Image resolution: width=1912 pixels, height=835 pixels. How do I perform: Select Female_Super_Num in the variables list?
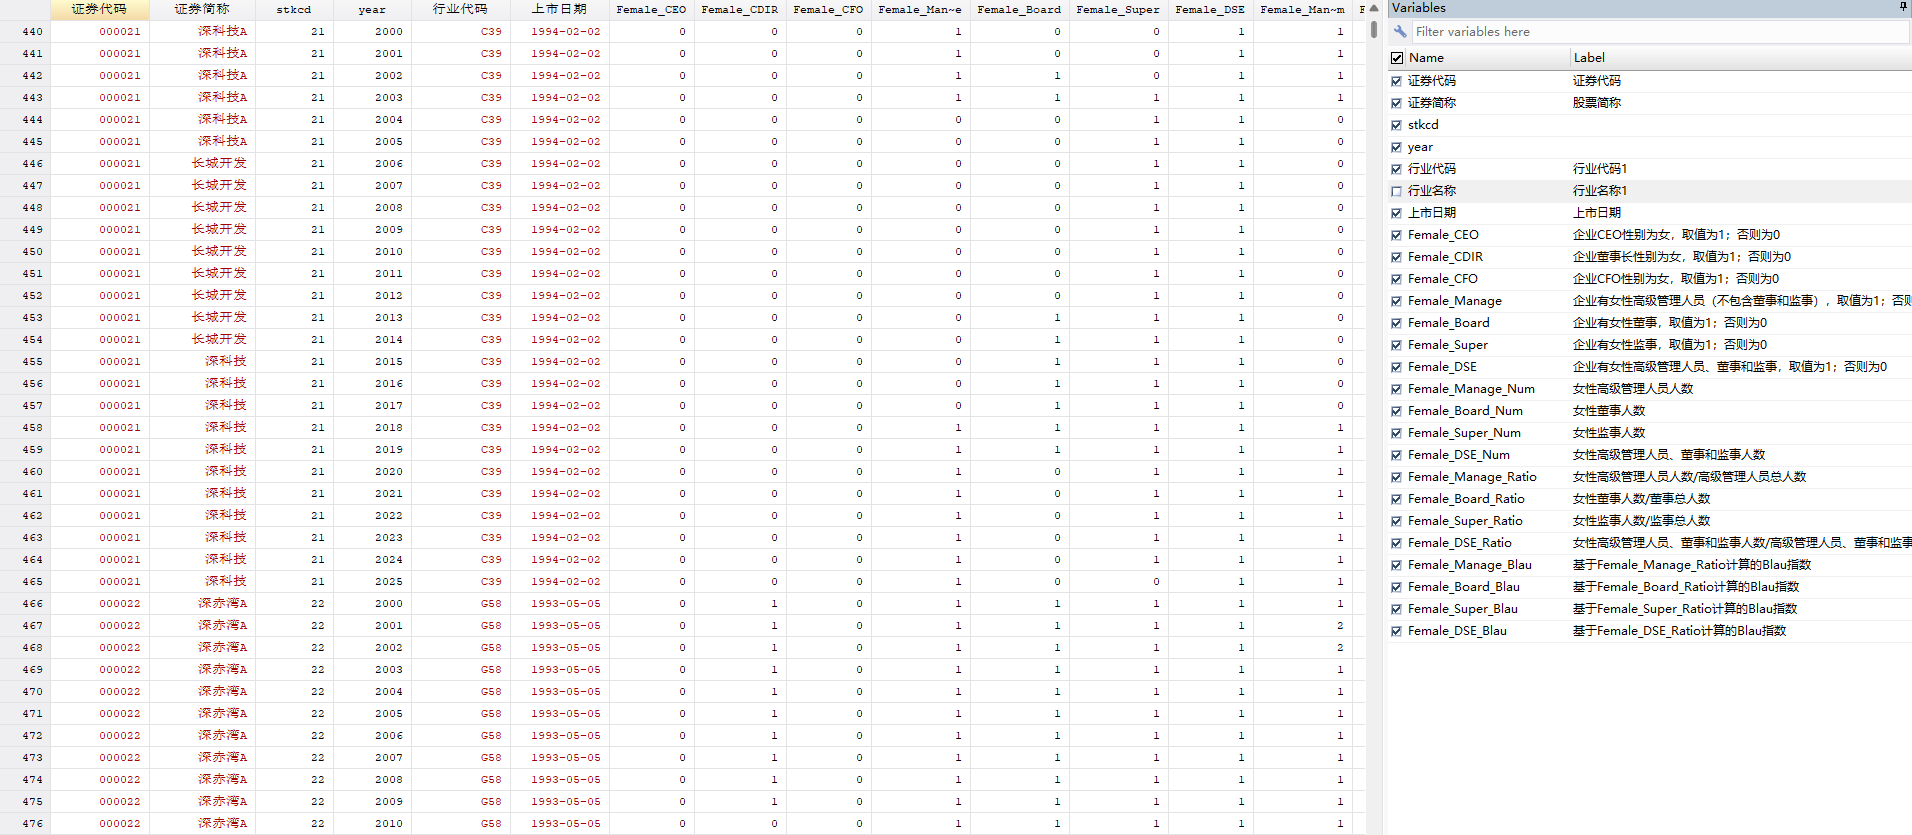tap(1464, 433)
